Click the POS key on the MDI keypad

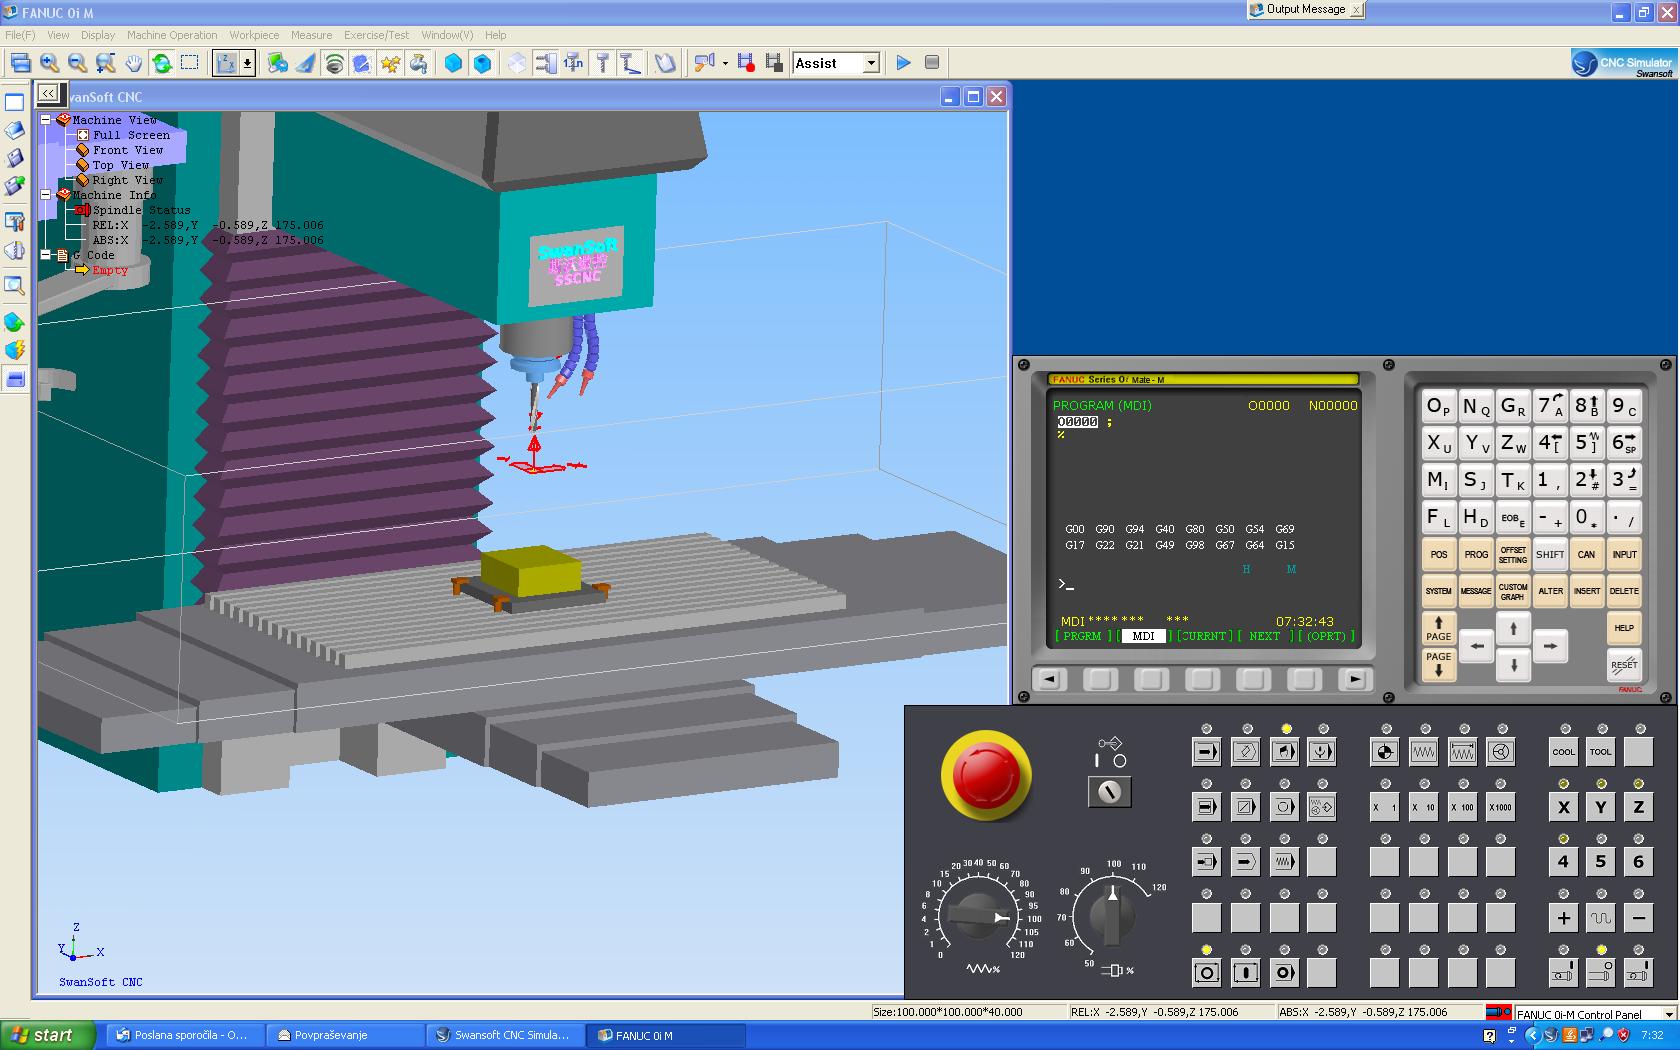pos(1438,554)
